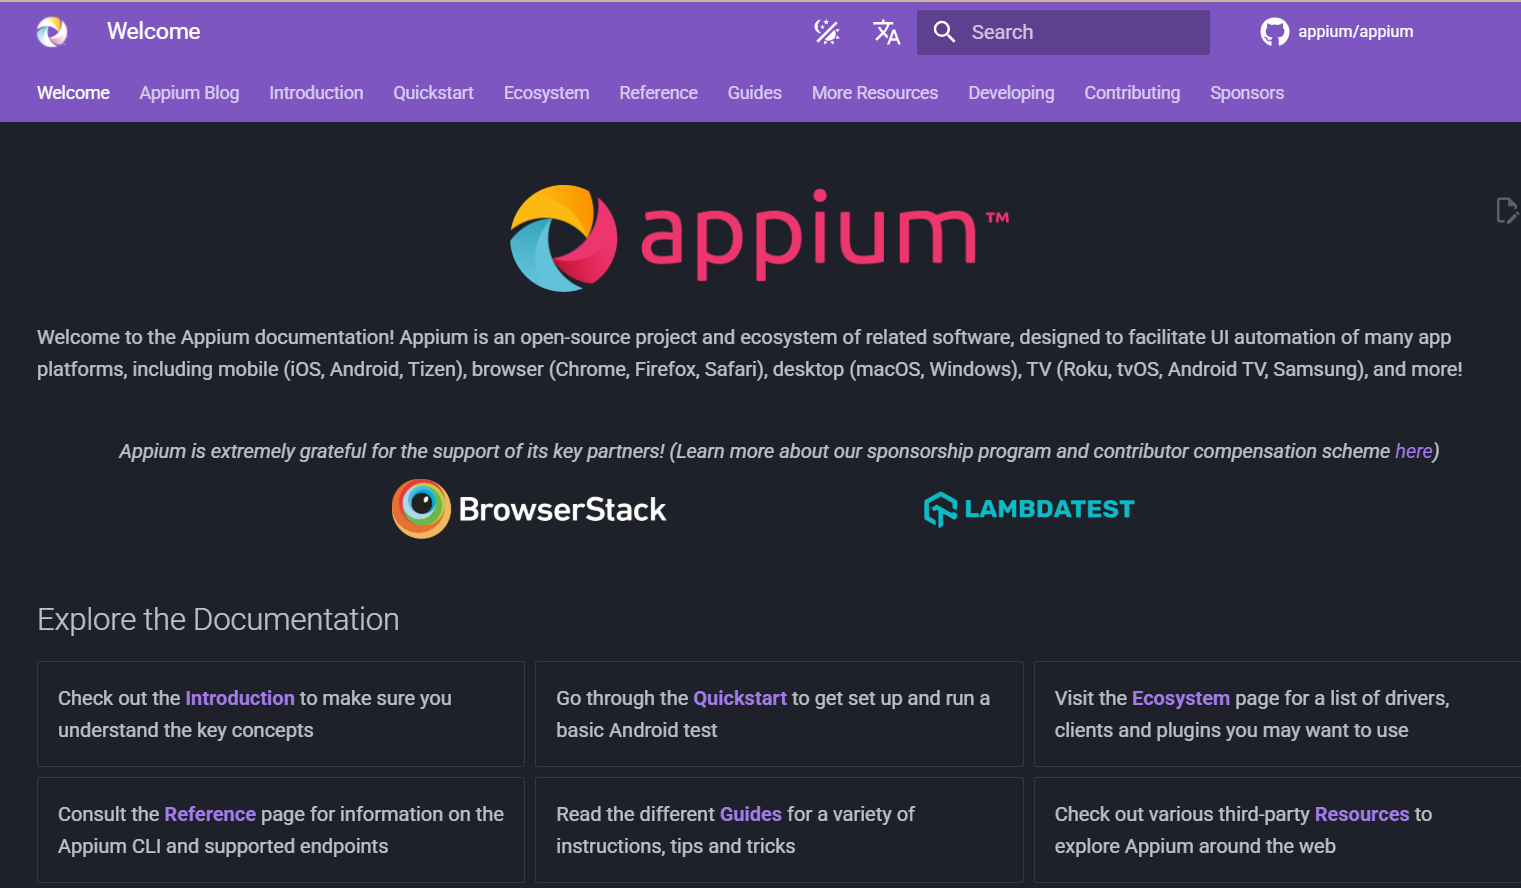Open the Introduction link in the card
Screen dimensions: 1521x888
tap(239, 698)
